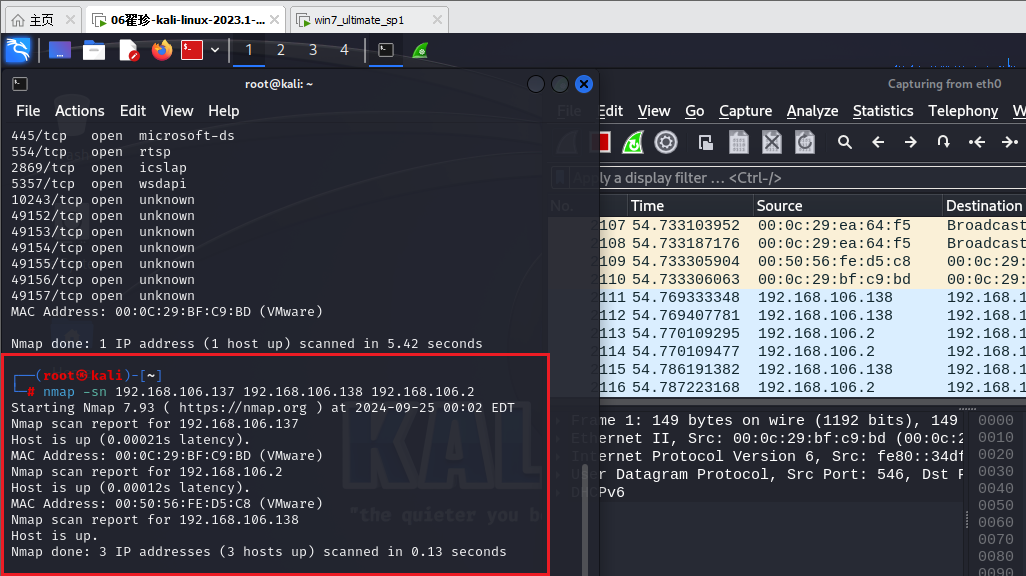Open Wireshark Capture menu
1026x576 pixels.
click(x=745, y=111)
